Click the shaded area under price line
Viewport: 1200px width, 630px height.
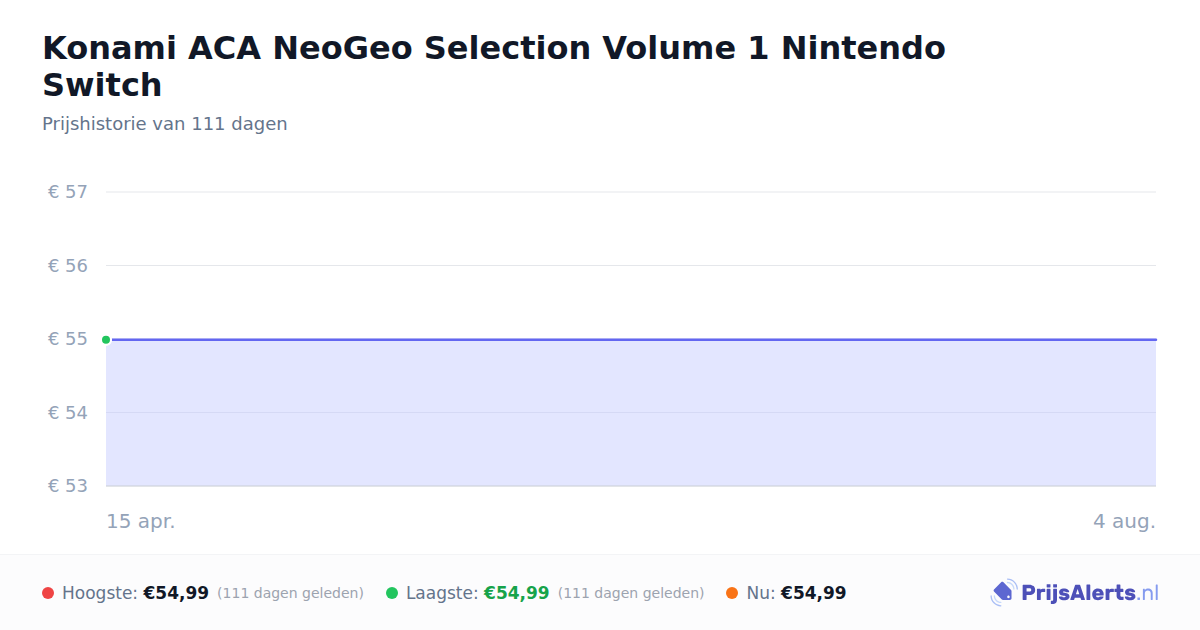click(x=631, y=413)
